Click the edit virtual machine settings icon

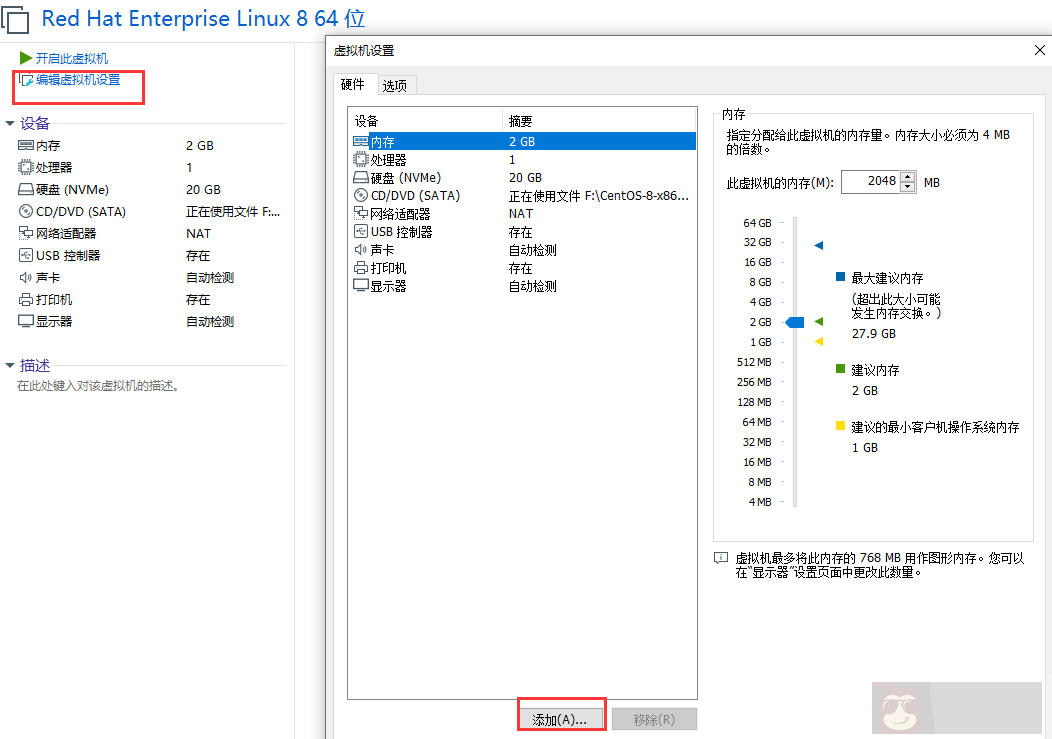(26, 80)
